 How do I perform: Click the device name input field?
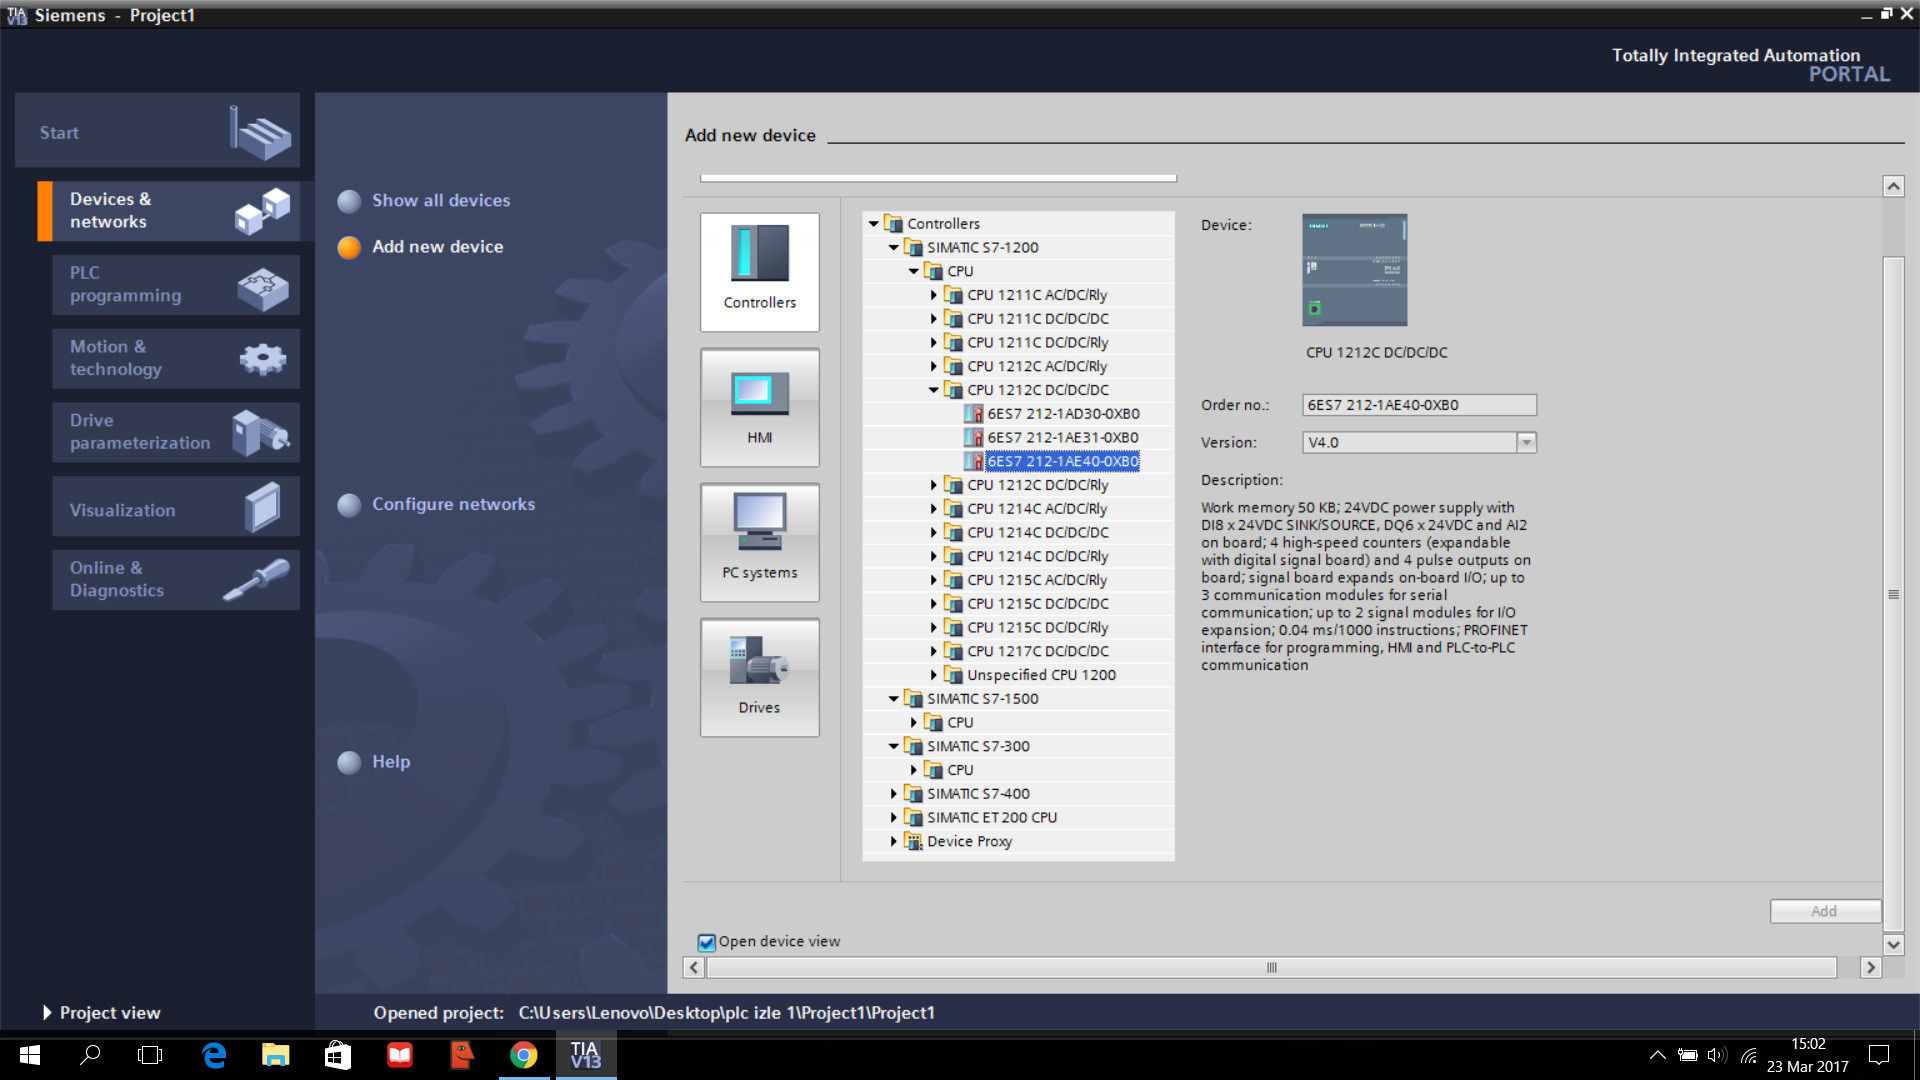coord(938,177)
